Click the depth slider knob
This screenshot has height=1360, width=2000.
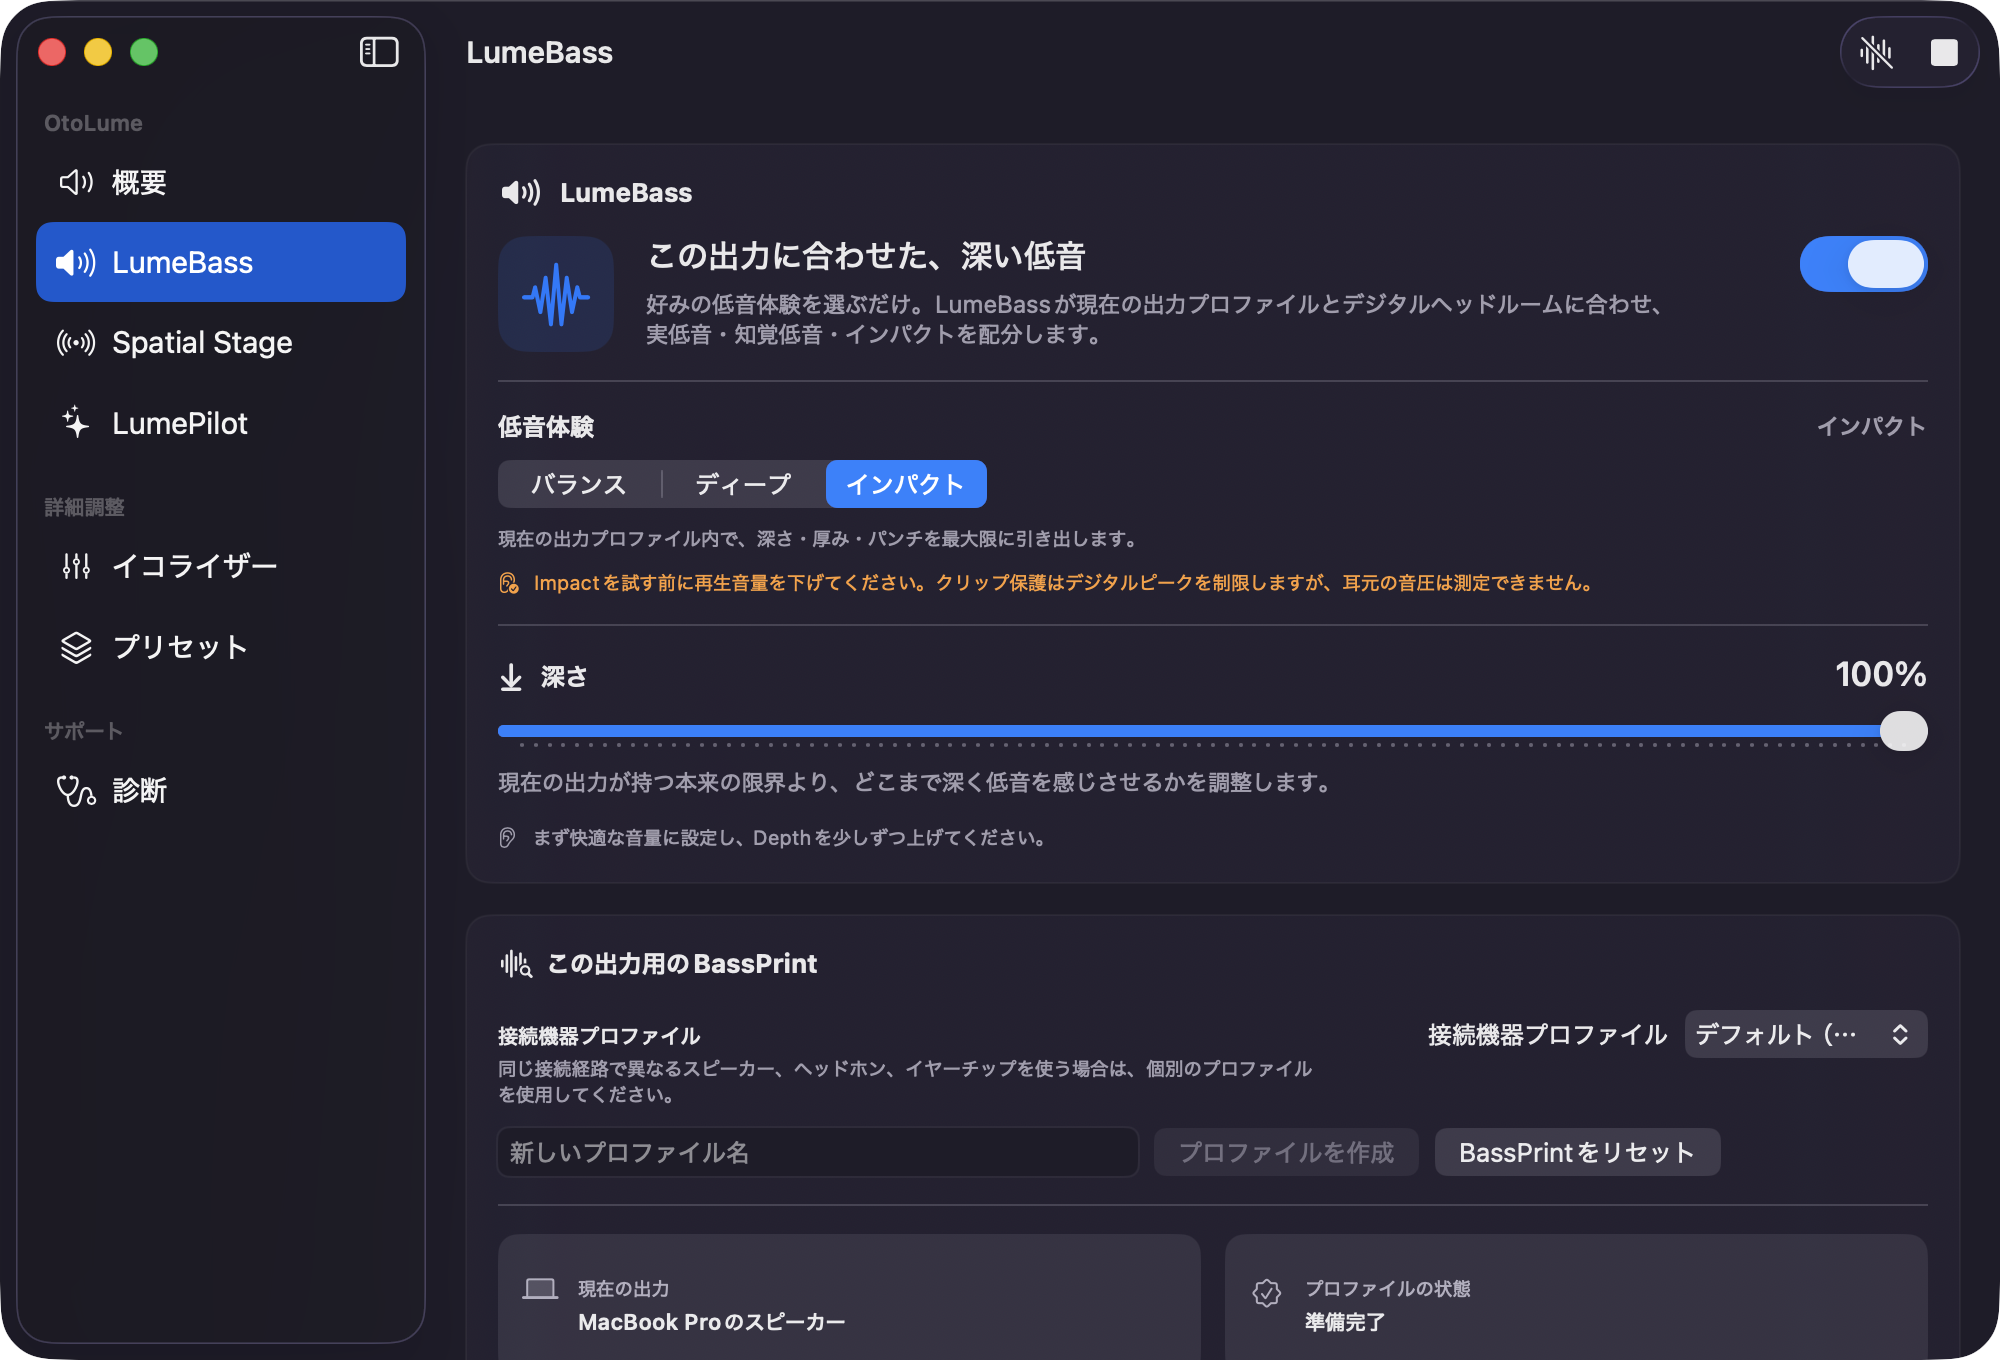click(1904, 731)
